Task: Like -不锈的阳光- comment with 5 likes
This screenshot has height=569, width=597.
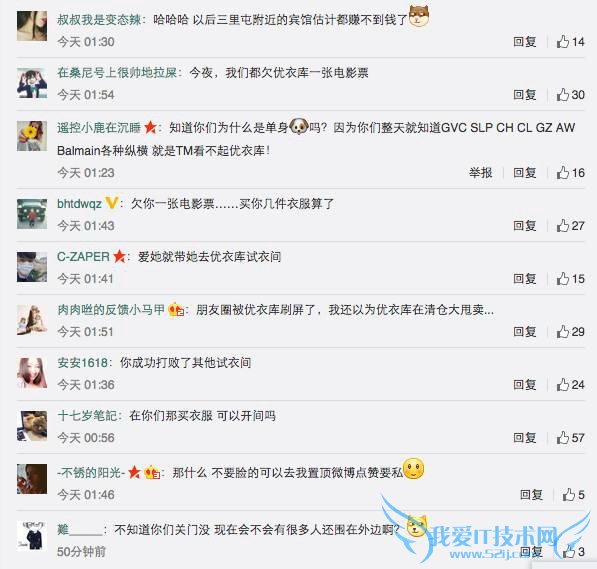Action: (573, 494)
